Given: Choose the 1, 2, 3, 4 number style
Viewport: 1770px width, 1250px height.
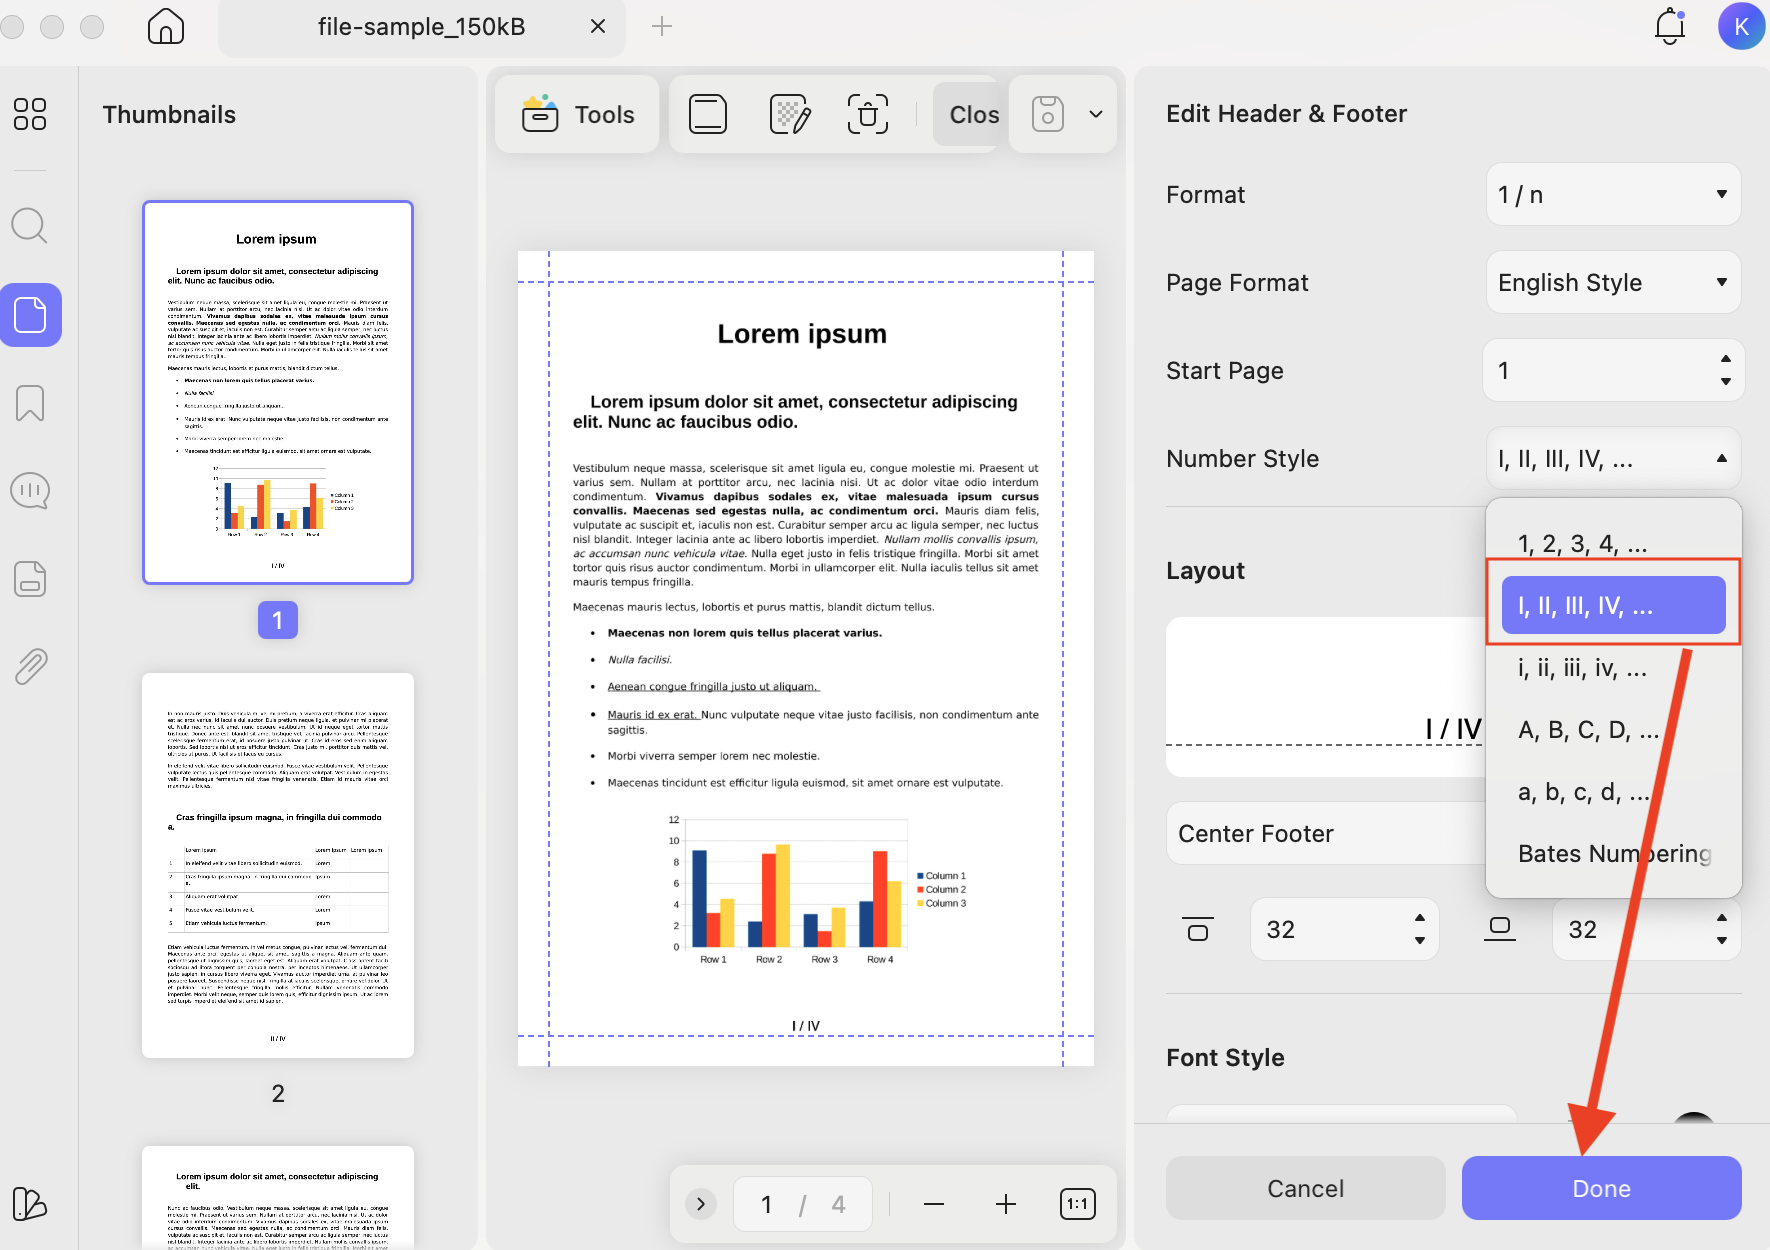Looking at the screenshot, I should click(x=1613, y=544).
